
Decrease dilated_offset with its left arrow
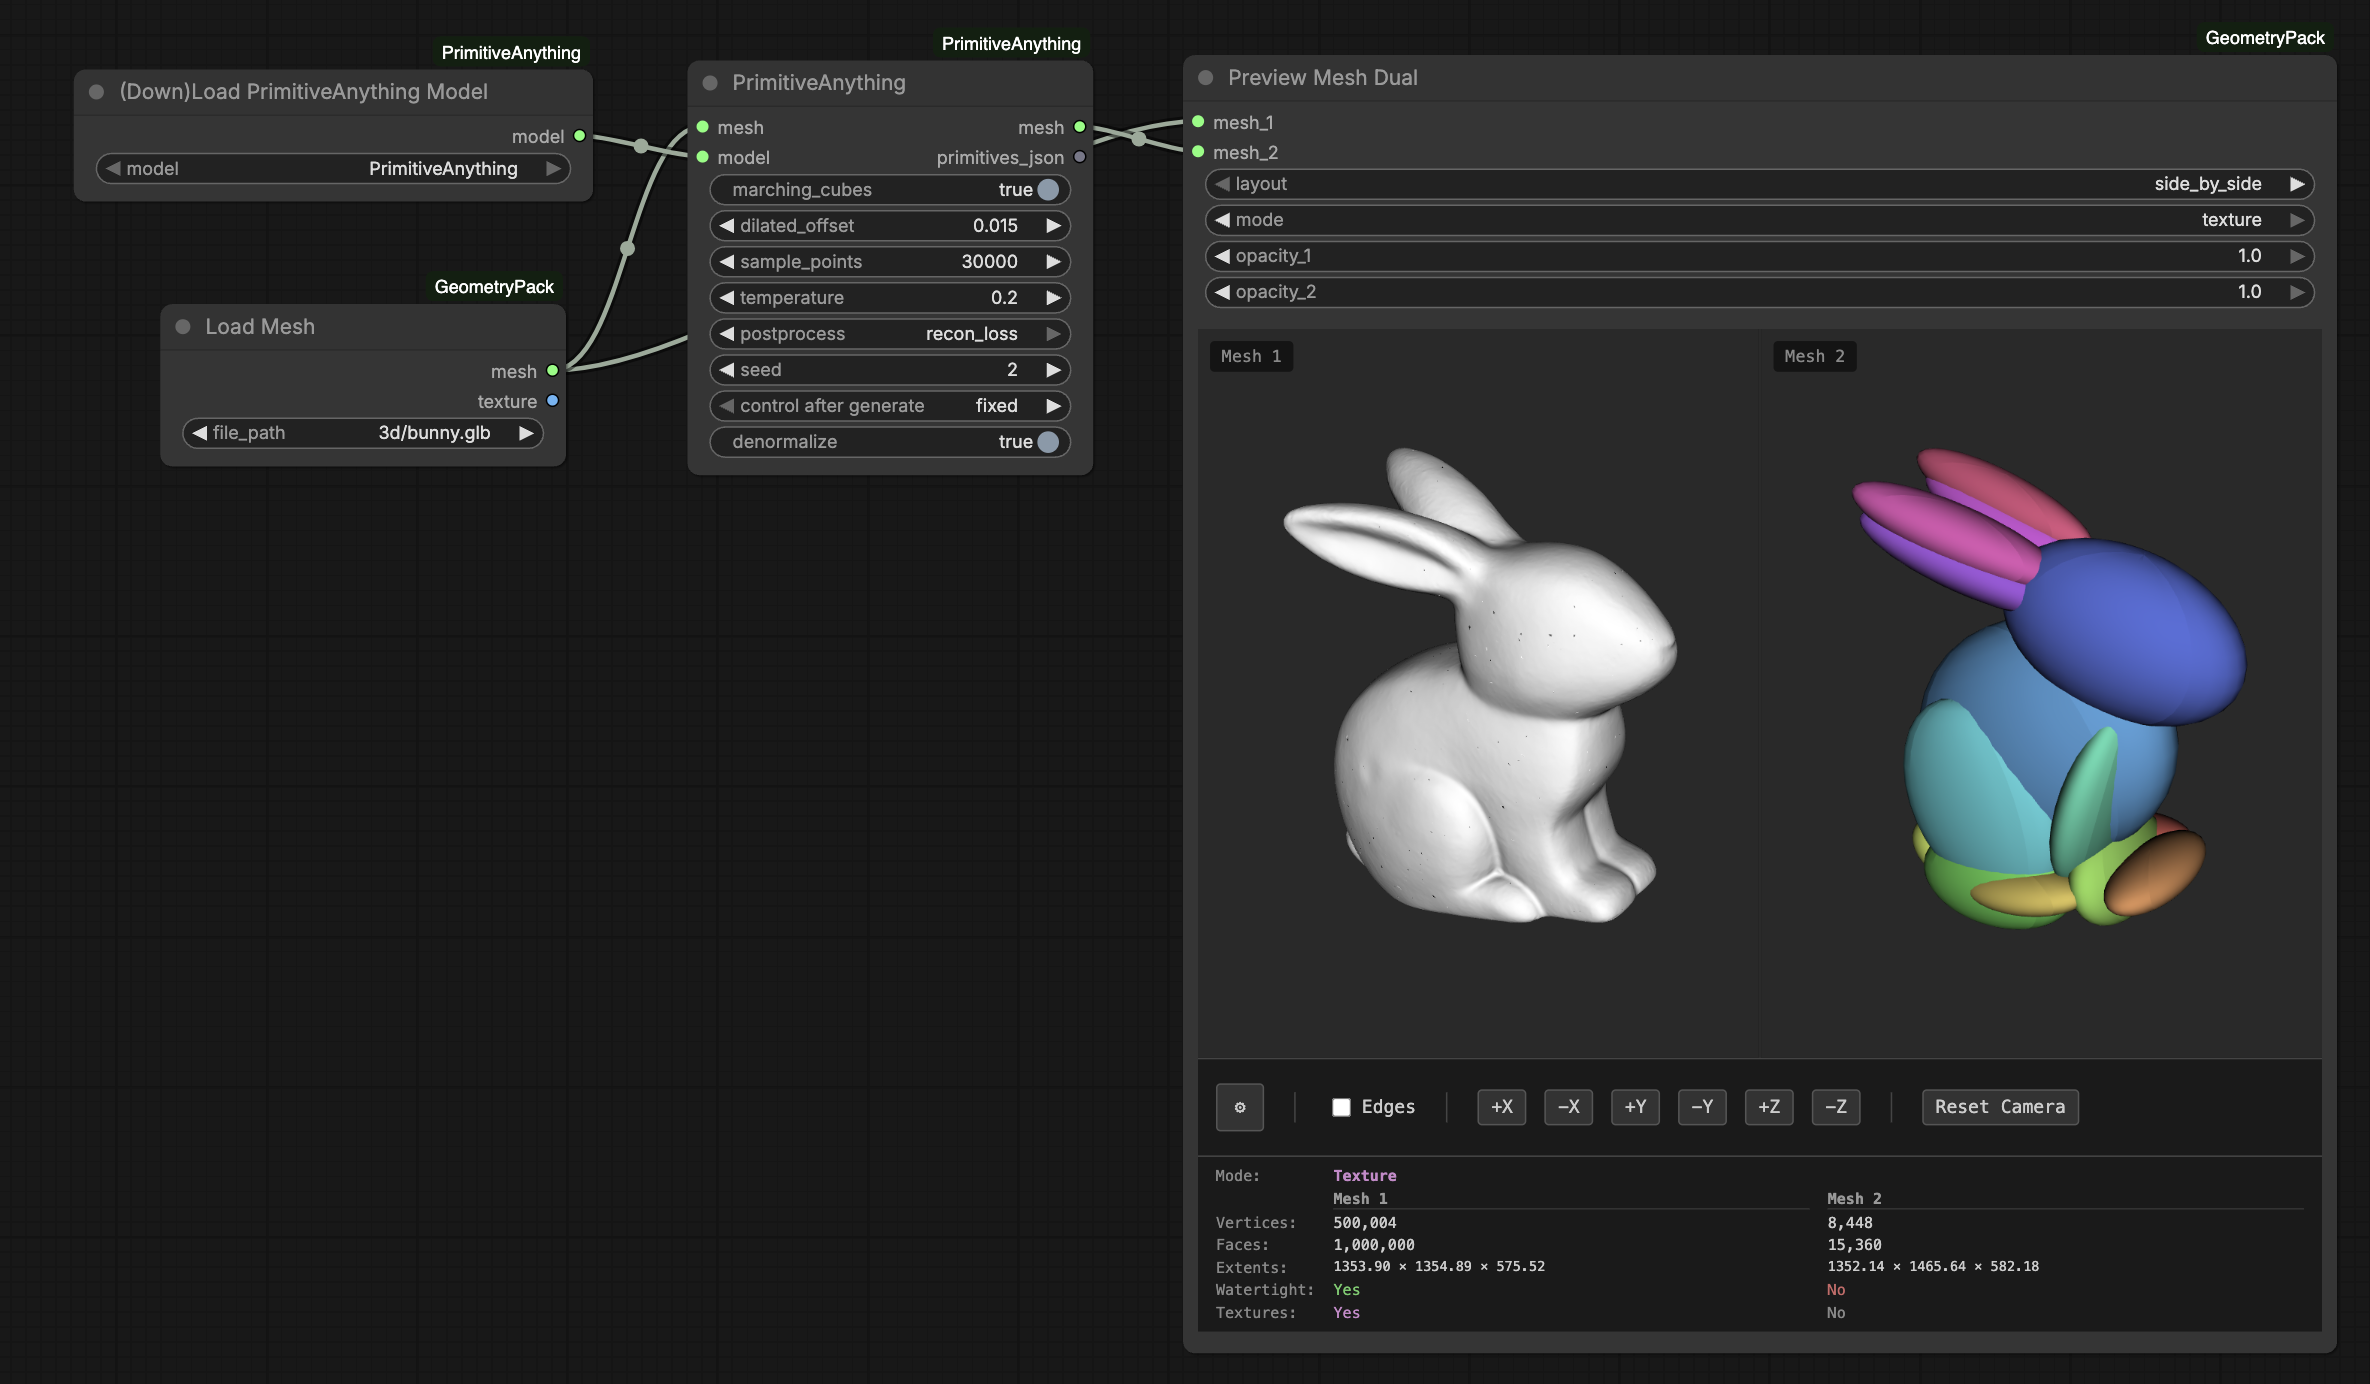pyautogui.click(x=727, y=226)
